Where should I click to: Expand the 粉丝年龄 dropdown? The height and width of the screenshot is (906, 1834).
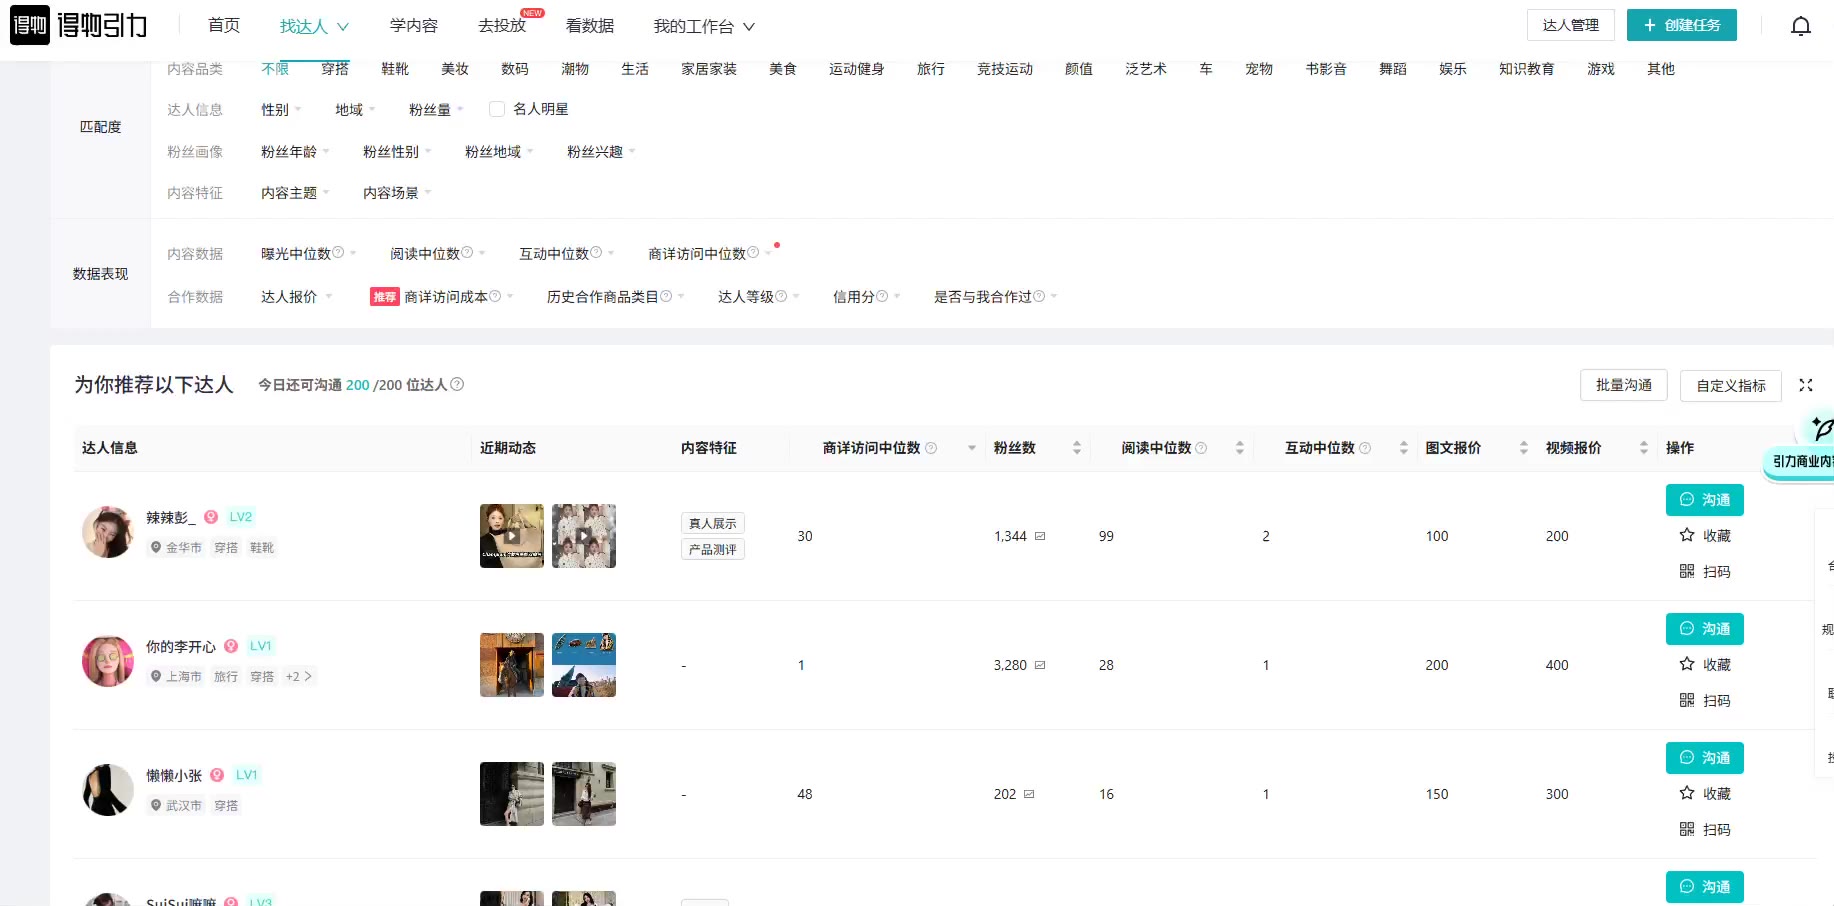point(295,151)
